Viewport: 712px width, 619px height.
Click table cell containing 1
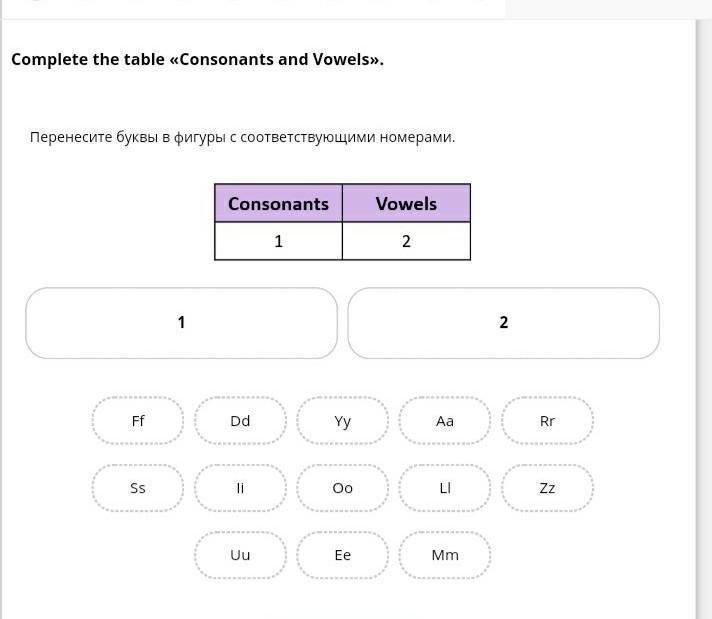278,241
